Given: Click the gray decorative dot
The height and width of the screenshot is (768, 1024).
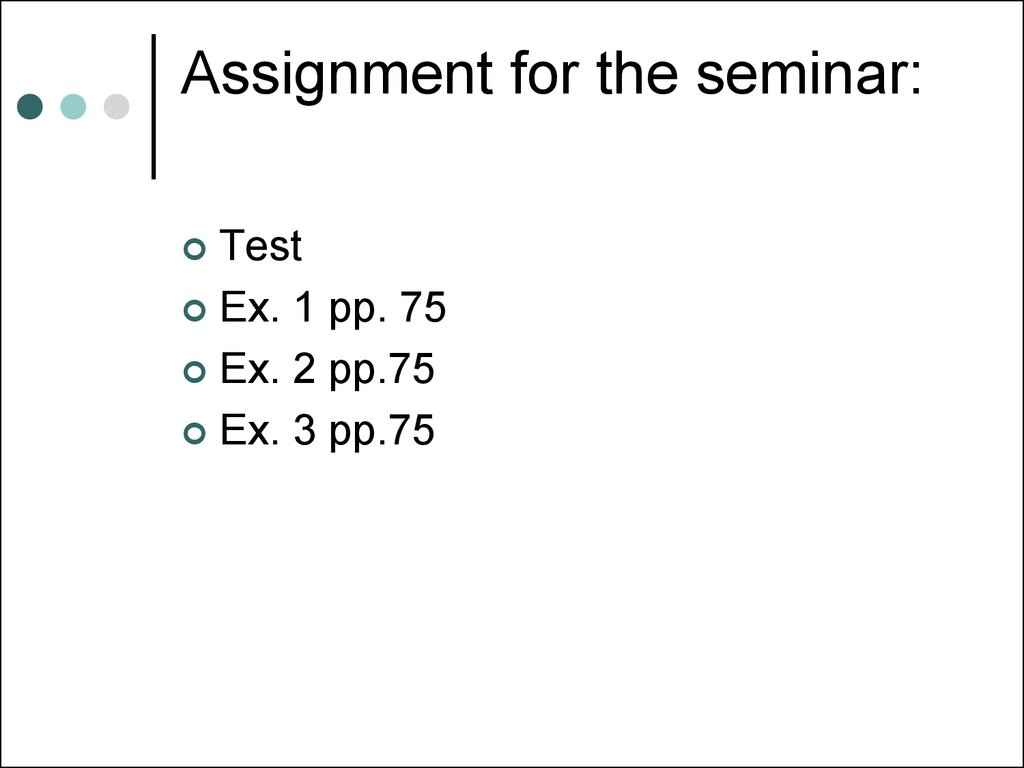Looking at the screenshot, I should point(117,106).
